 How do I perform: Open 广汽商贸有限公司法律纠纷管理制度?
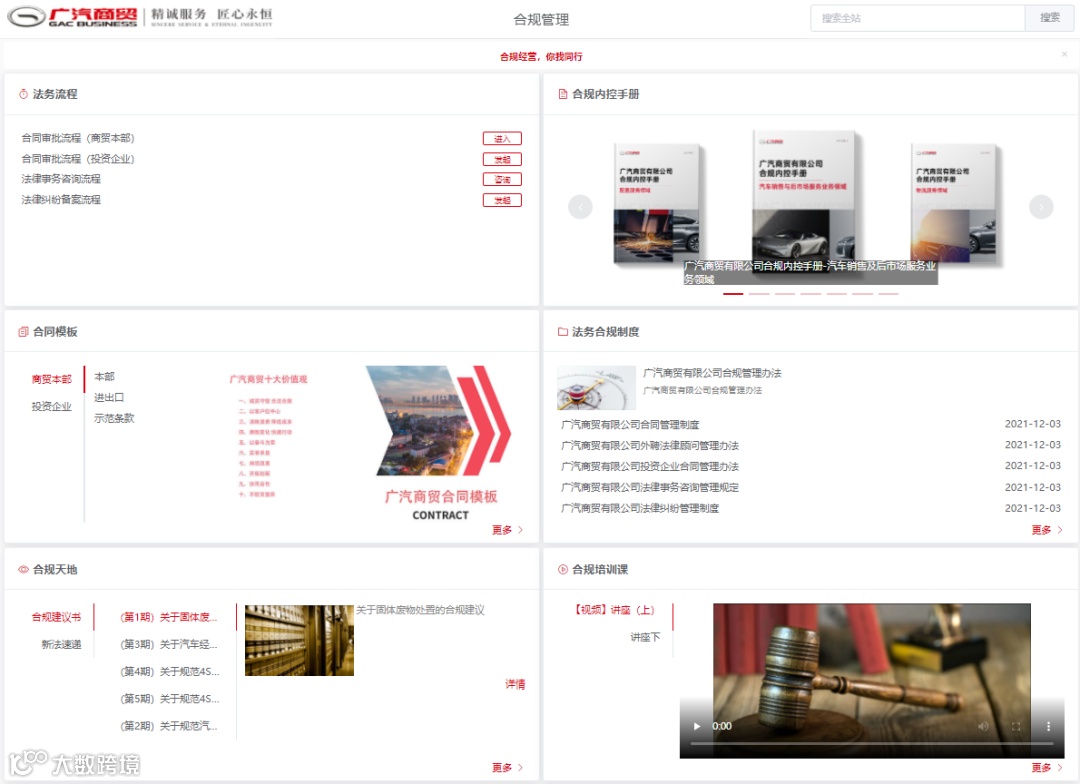640,508
